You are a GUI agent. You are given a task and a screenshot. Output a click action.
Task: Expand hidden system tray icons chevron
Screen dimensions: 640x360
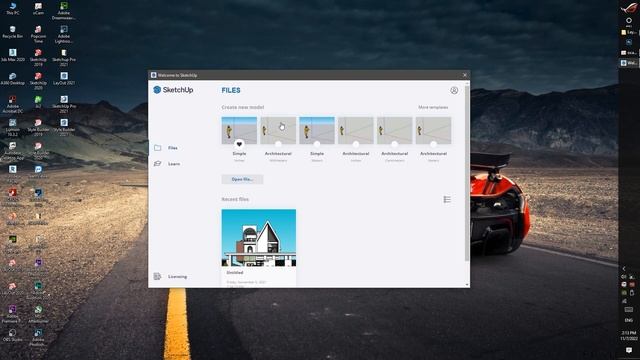pos(624,268)
